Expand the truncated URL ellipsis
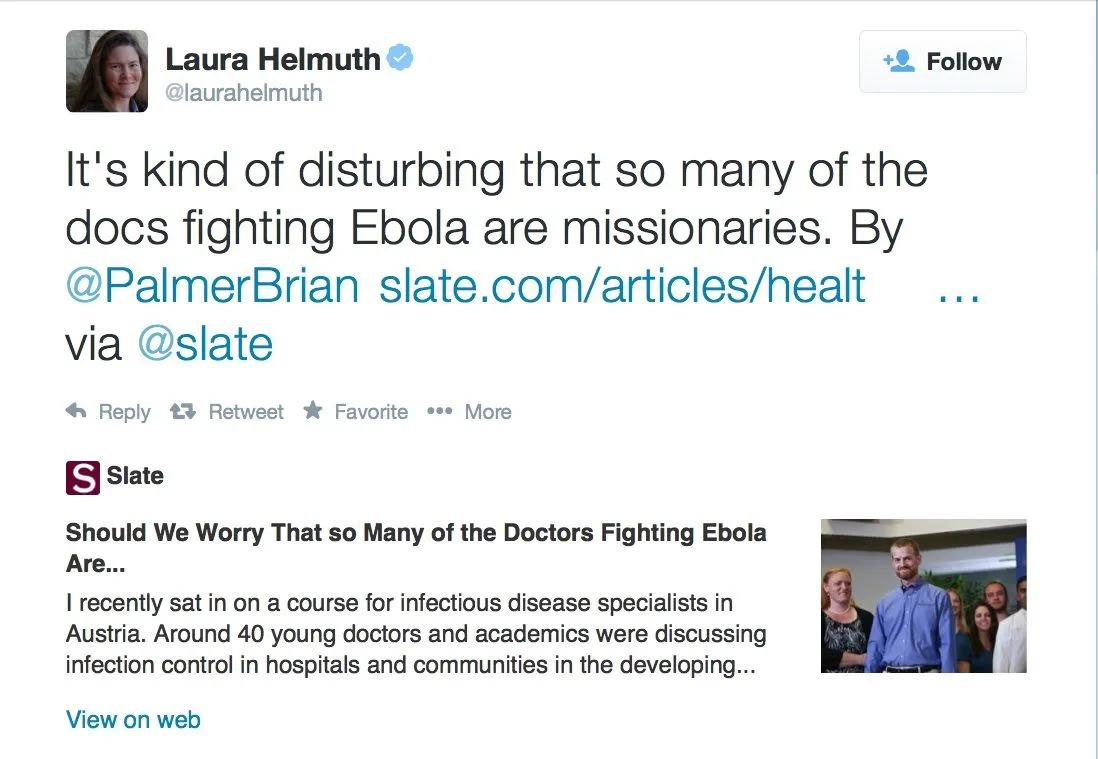The height and width of the screenshot is (759, 1098). 959,287
